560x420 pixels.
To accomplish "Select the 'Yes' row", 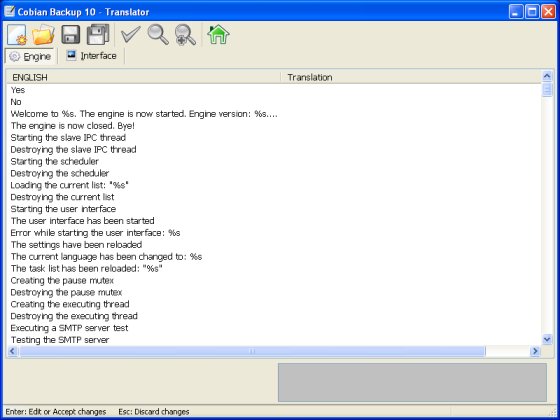I will pos(274,90).
